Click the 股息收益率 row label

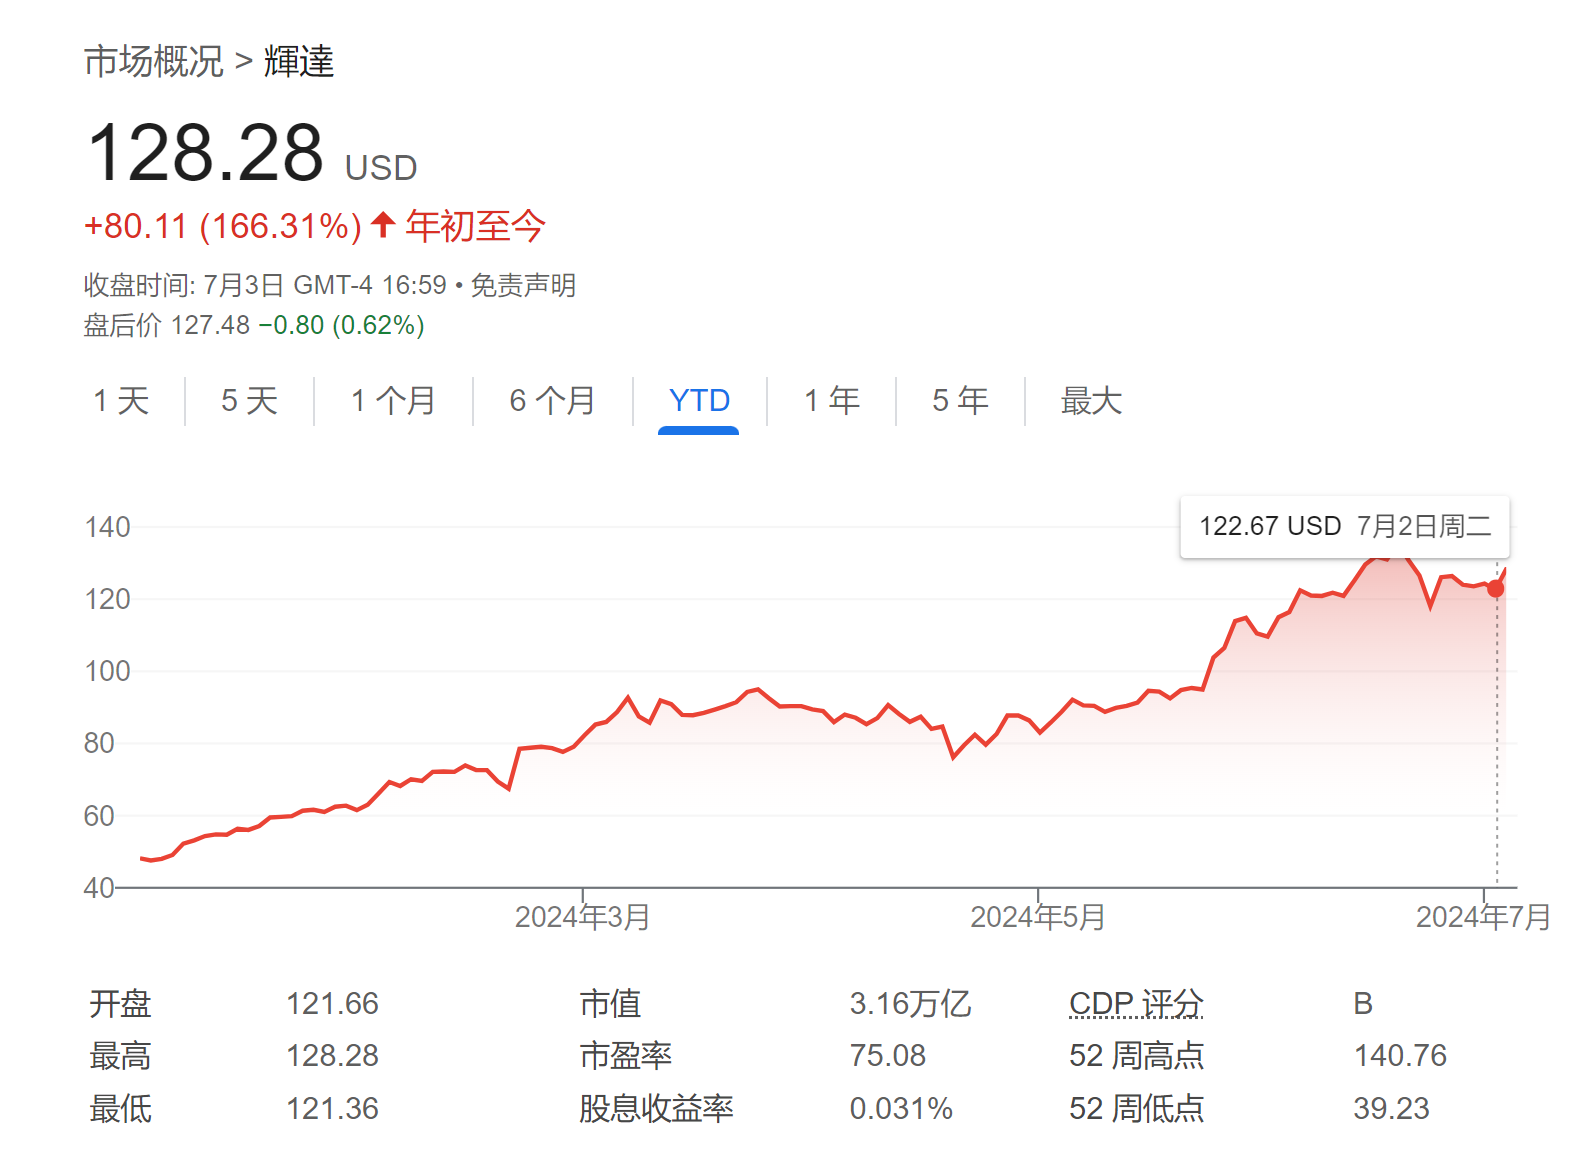click(x=656, y=1109)
